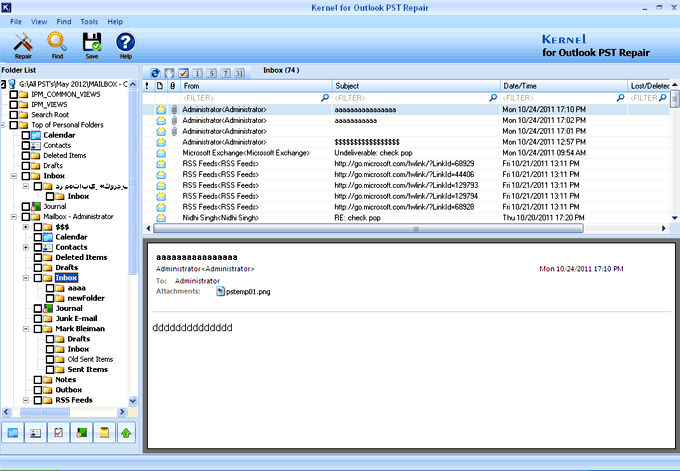Click the envelope icon of the Nidhi Singh message
The image size is (680, 471).
point(161,218)
